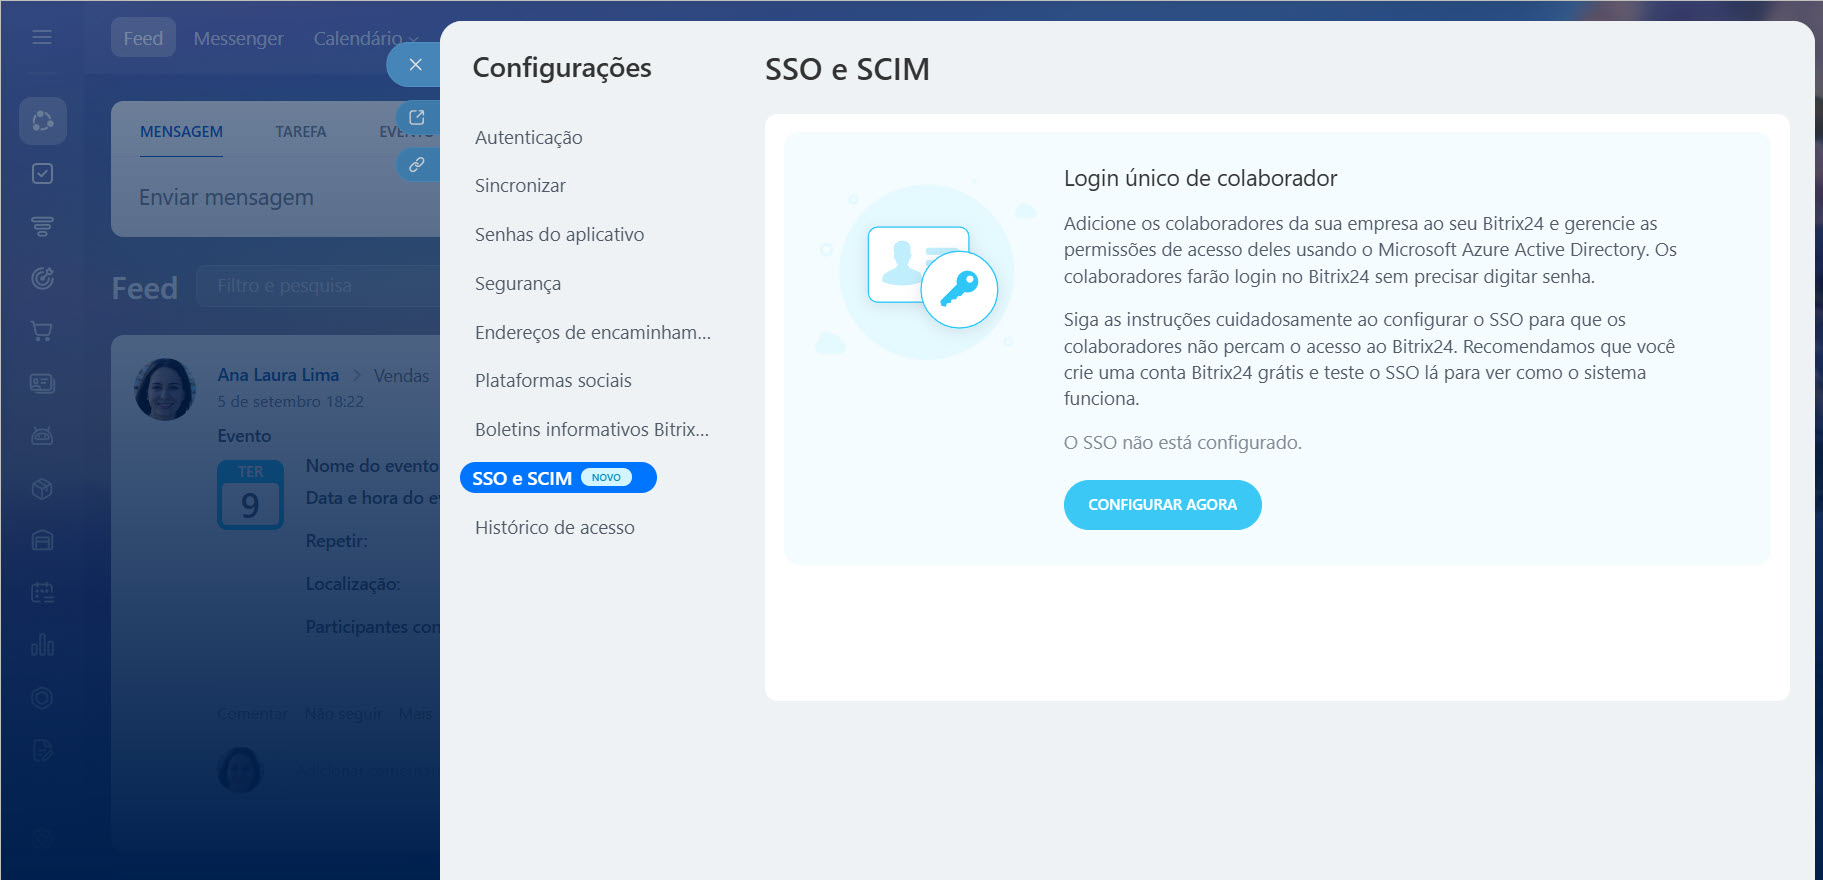Open Senhas do aplicativo section
The width and height of the screenshot is (1823, 880).
(x=560, y=234)
